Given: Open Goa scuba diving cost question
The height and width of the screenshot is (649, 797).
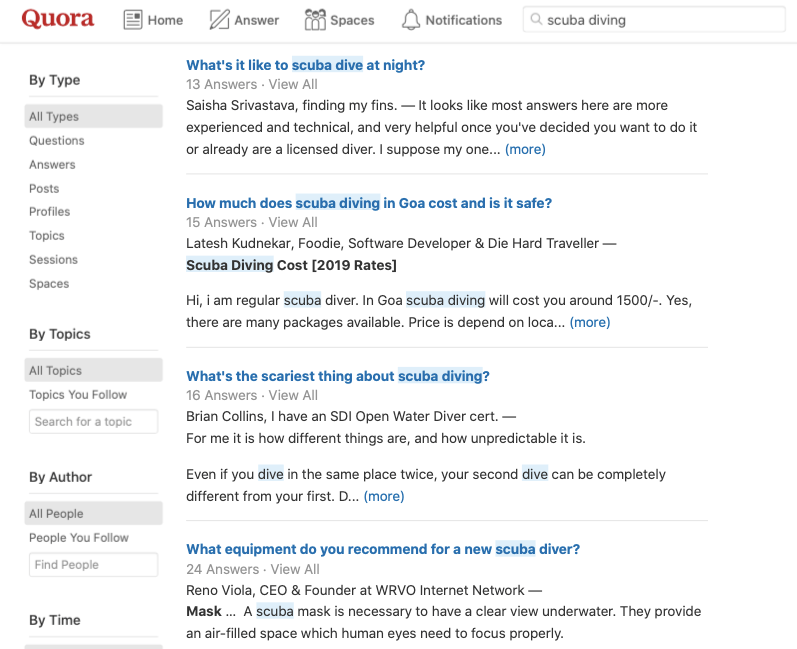Looking at the screenshot, I should [369, 203].
